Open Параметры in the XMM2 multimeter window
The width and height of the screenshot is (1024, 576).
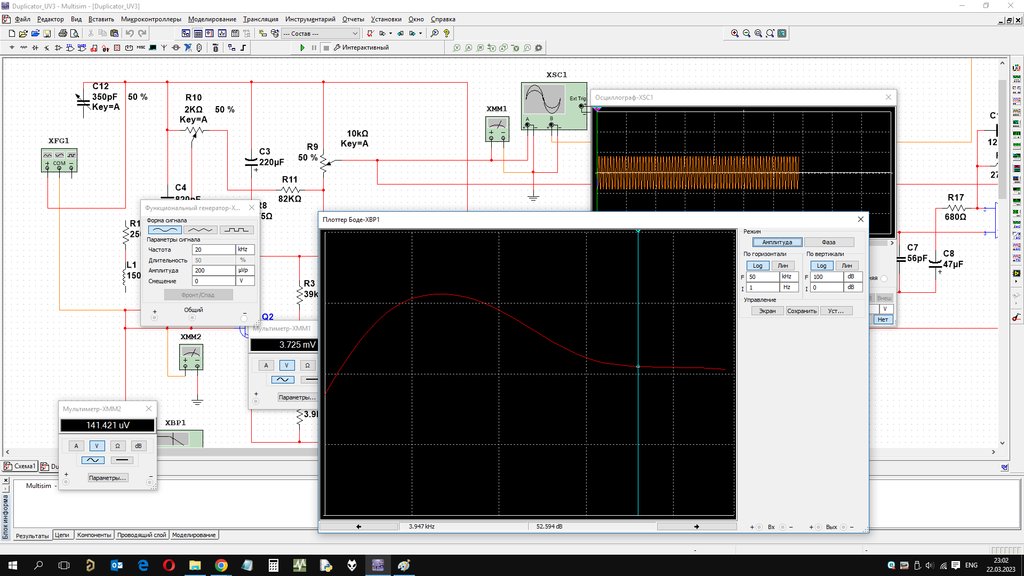(x=107, y=478)
